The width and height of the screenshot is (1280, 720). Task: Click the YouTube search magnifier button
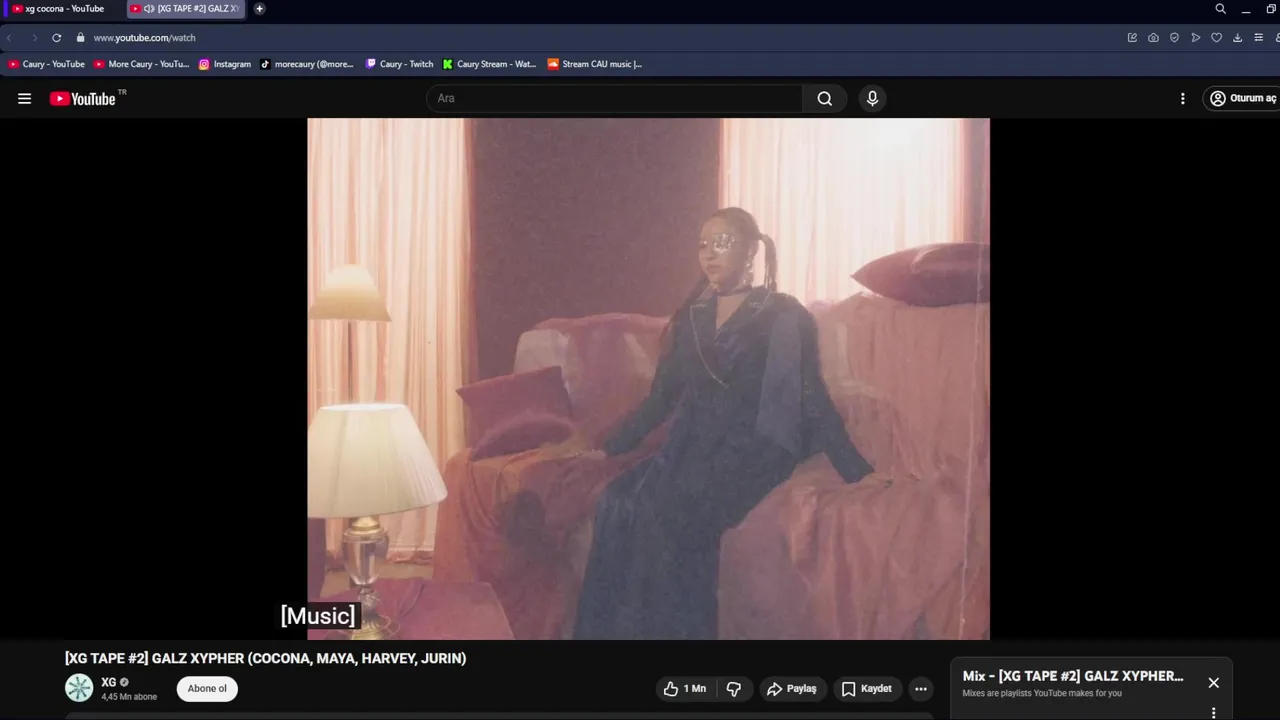824,98
